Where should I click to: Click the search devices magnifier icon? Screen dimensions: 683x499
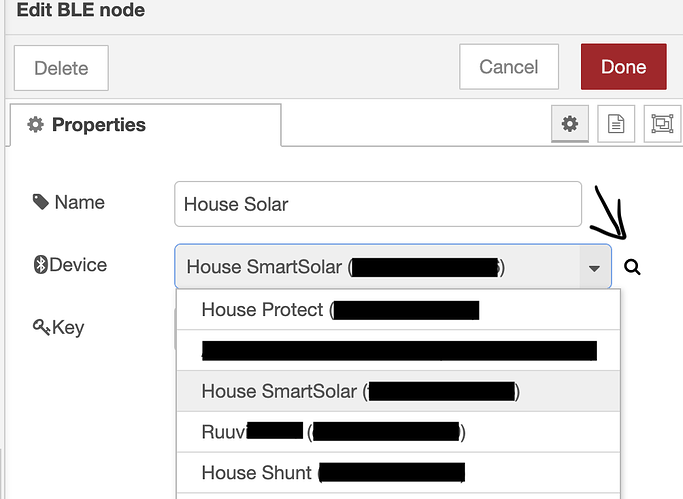632,267
